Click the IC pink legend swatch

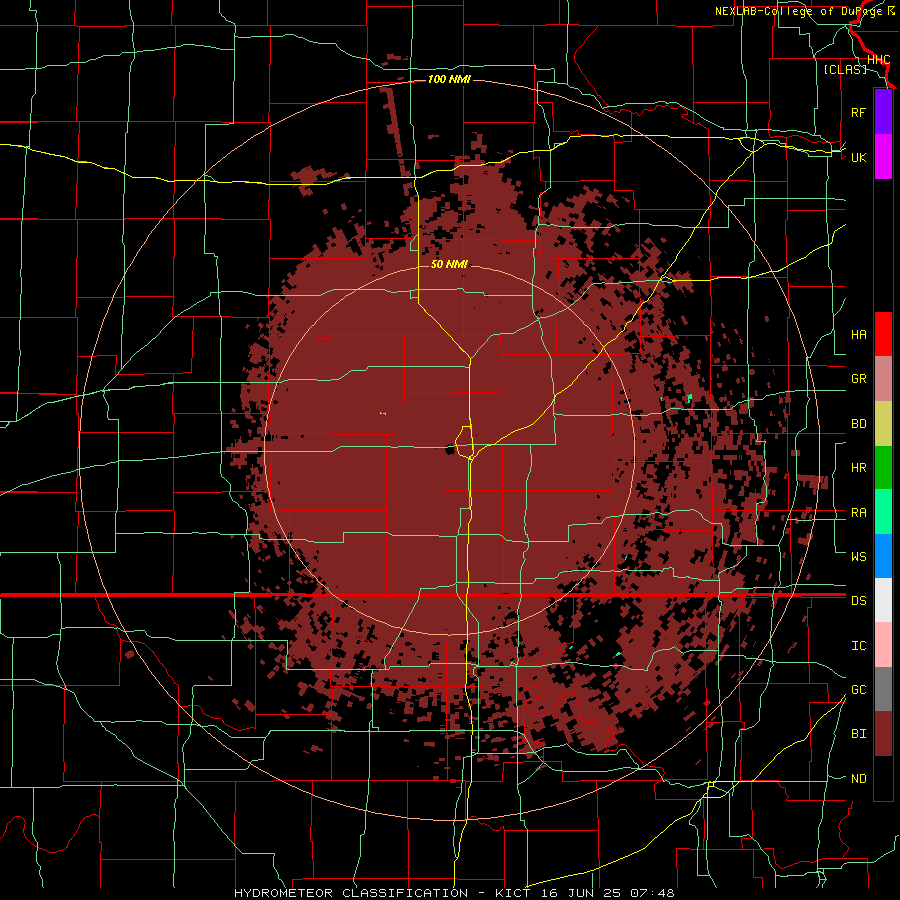pos(883,645)
